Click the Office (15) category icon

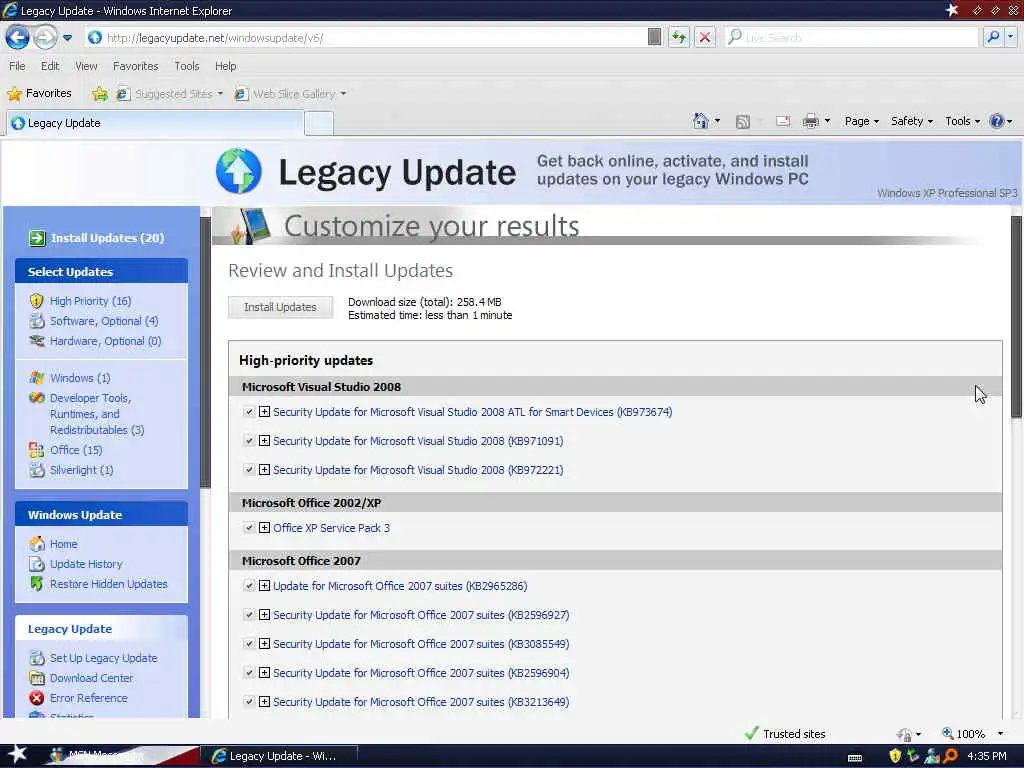point(37,450)
